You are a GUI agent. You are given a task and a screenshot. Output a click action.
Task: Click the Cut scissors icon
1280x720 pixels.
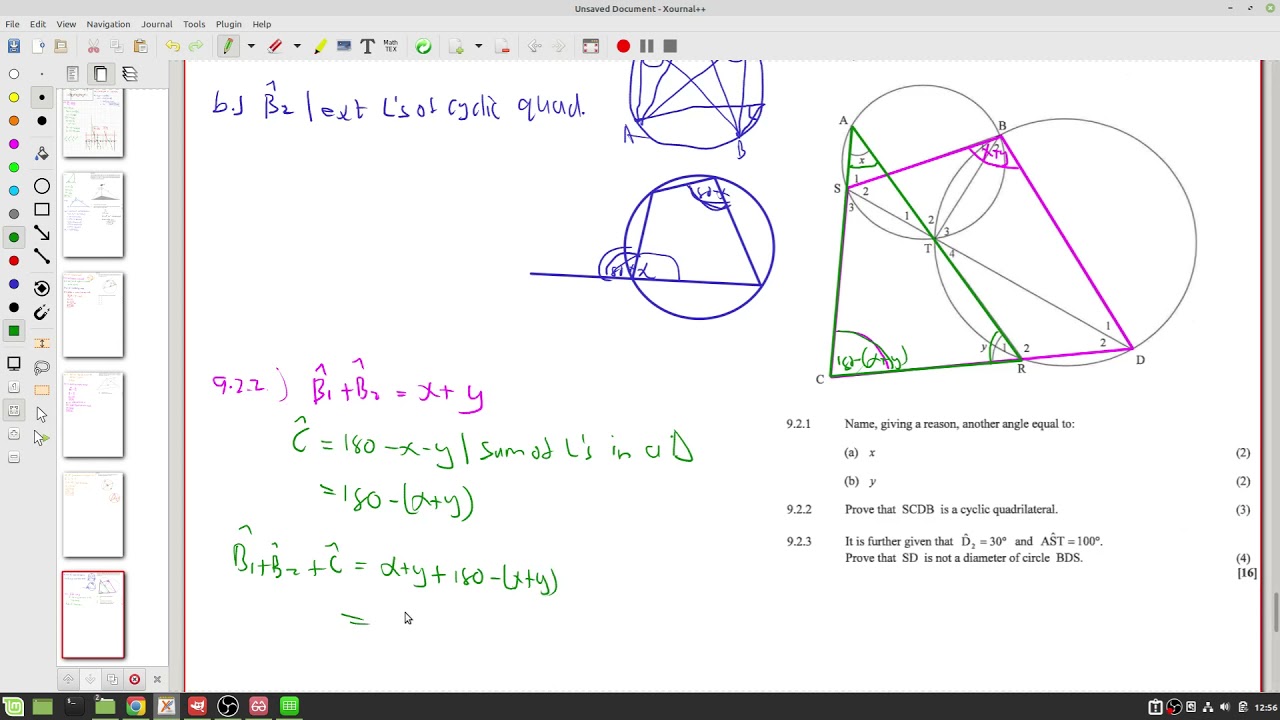93,46
